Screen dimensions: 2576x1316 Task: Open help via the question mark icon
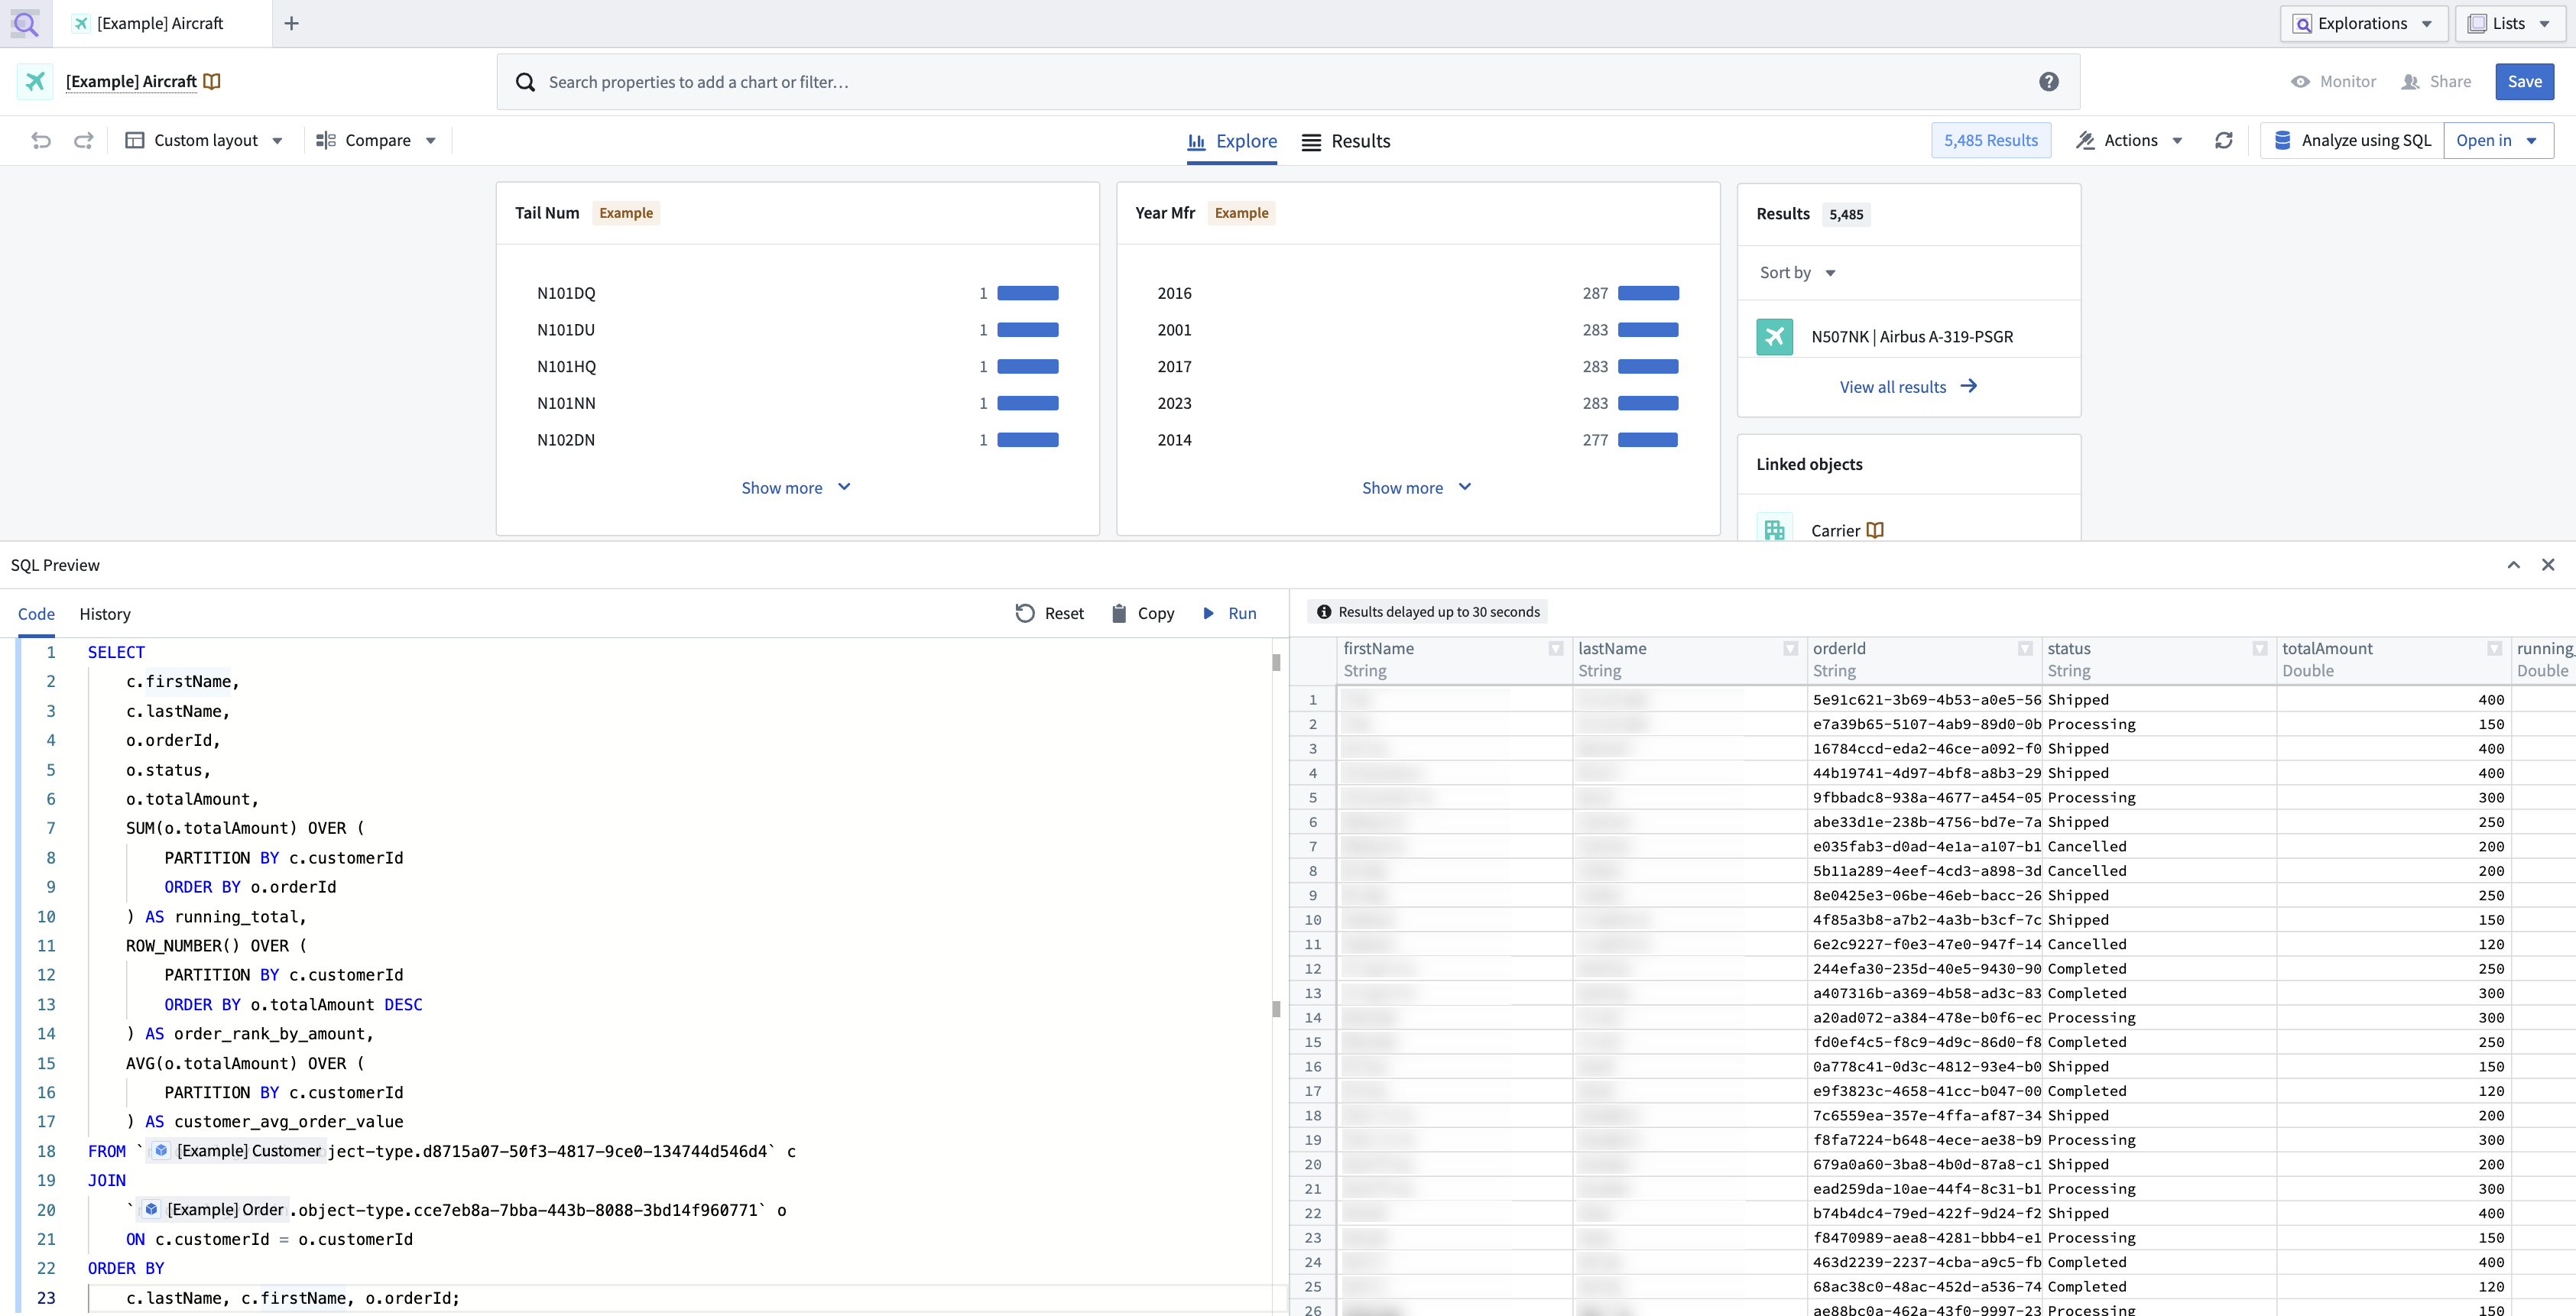[2049, 81]
